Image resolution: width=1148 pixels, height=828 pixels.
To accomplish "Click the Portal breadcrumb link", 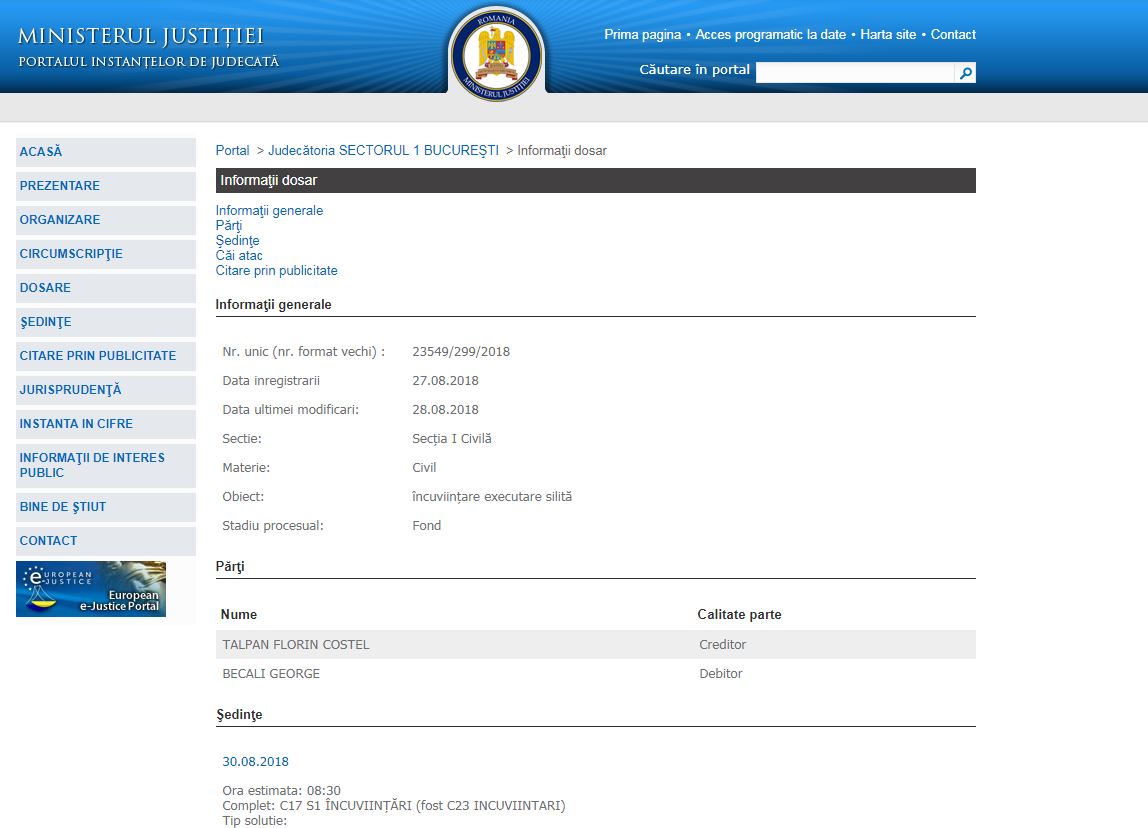I will pos(233,151).
